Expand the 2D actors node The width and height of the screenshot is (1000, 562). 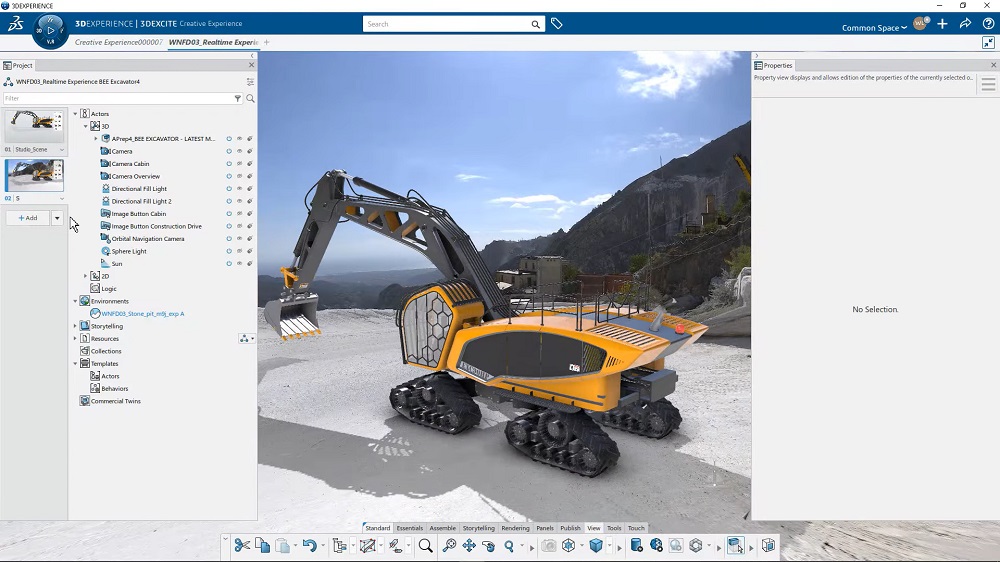coord(85,276)
